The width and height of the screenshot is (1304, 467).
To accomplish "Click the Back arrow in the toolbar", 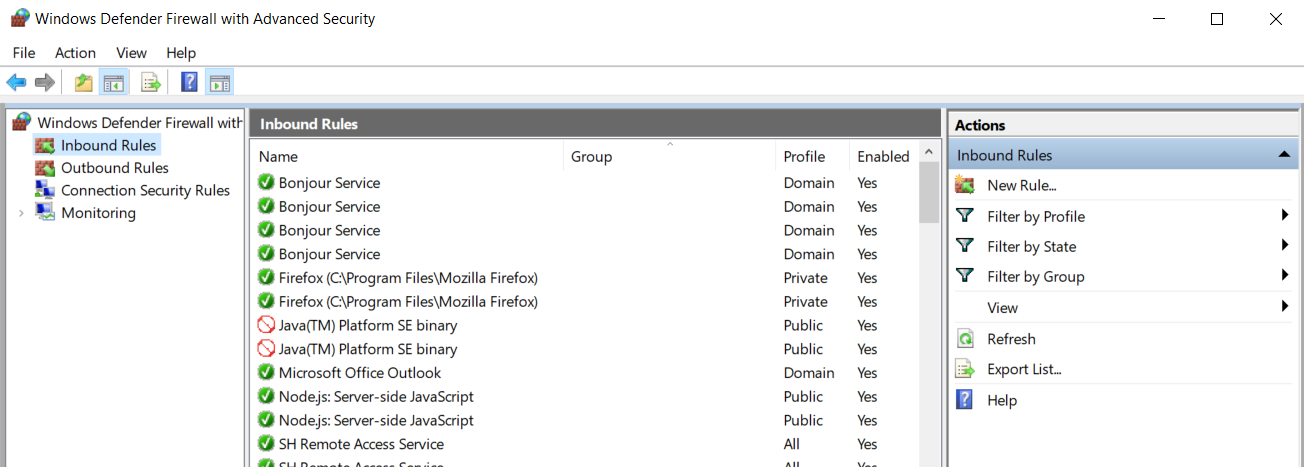I will pyautogui.click(x=16, y=82).
